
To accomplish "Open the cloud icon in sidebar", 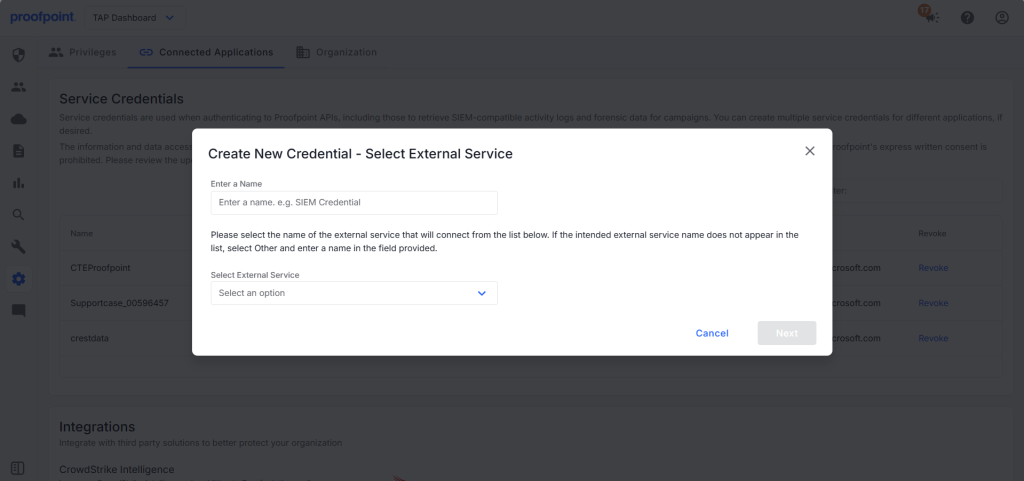I will (18, 119).
